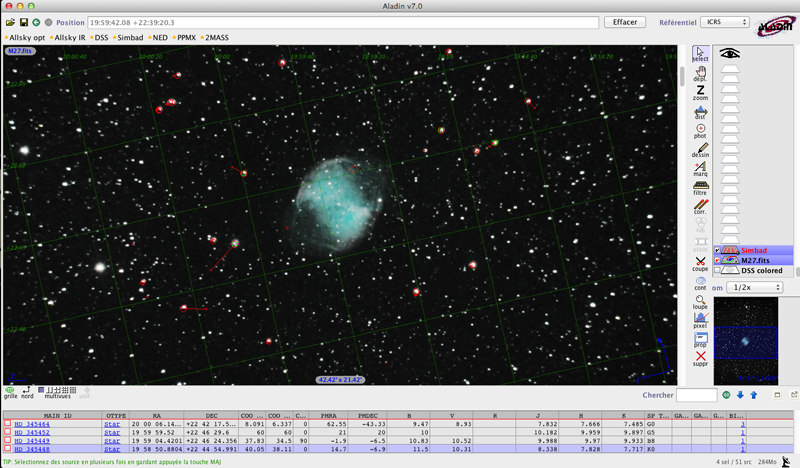Enable the DSS colored layer checkbox
Image resolution: width=800 pixels, height=468 pixels.
[x=717, y=270]
